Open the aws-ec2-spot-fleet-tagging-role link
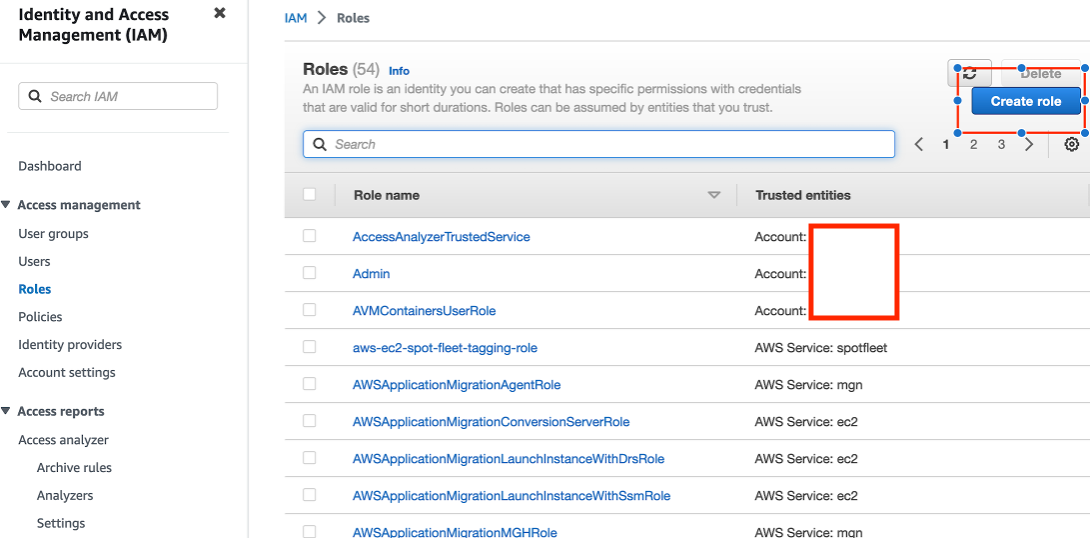The height and width of the screenshot is (539, 1091). pyautogui.click(x=445, y=347)
